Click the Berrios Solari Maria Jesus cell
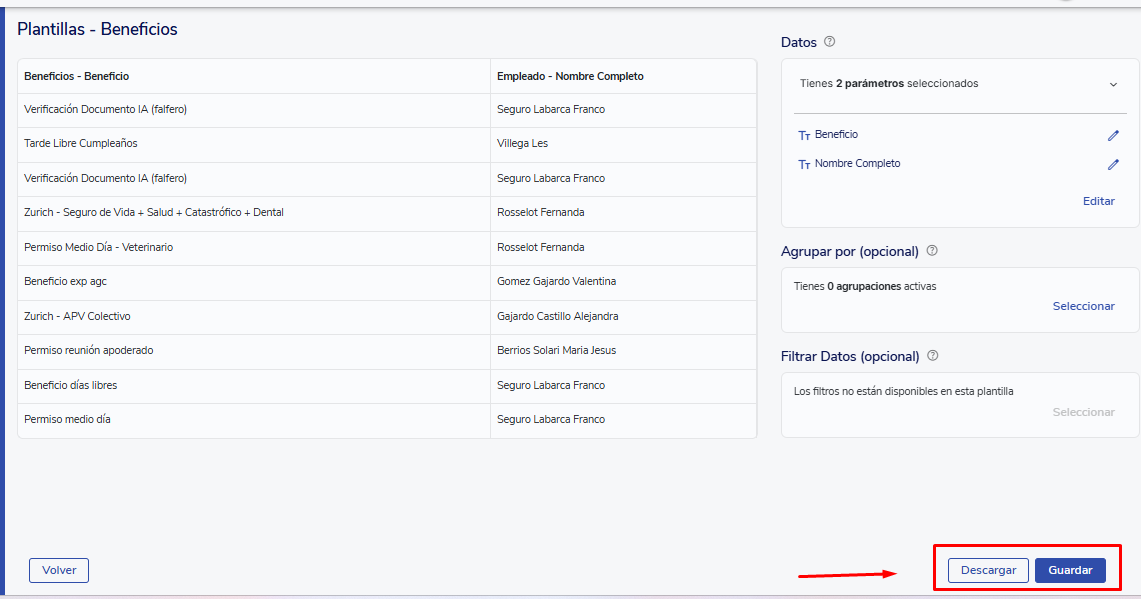 (556, 350)
